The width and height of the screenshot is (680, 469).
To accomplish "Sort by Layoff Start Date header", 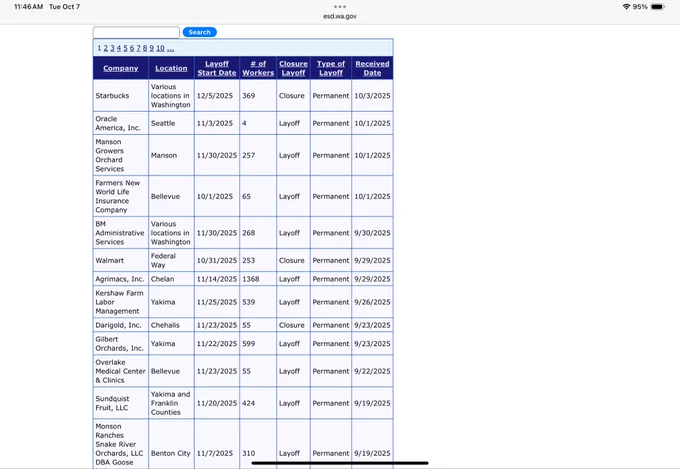I will [217, 68].
